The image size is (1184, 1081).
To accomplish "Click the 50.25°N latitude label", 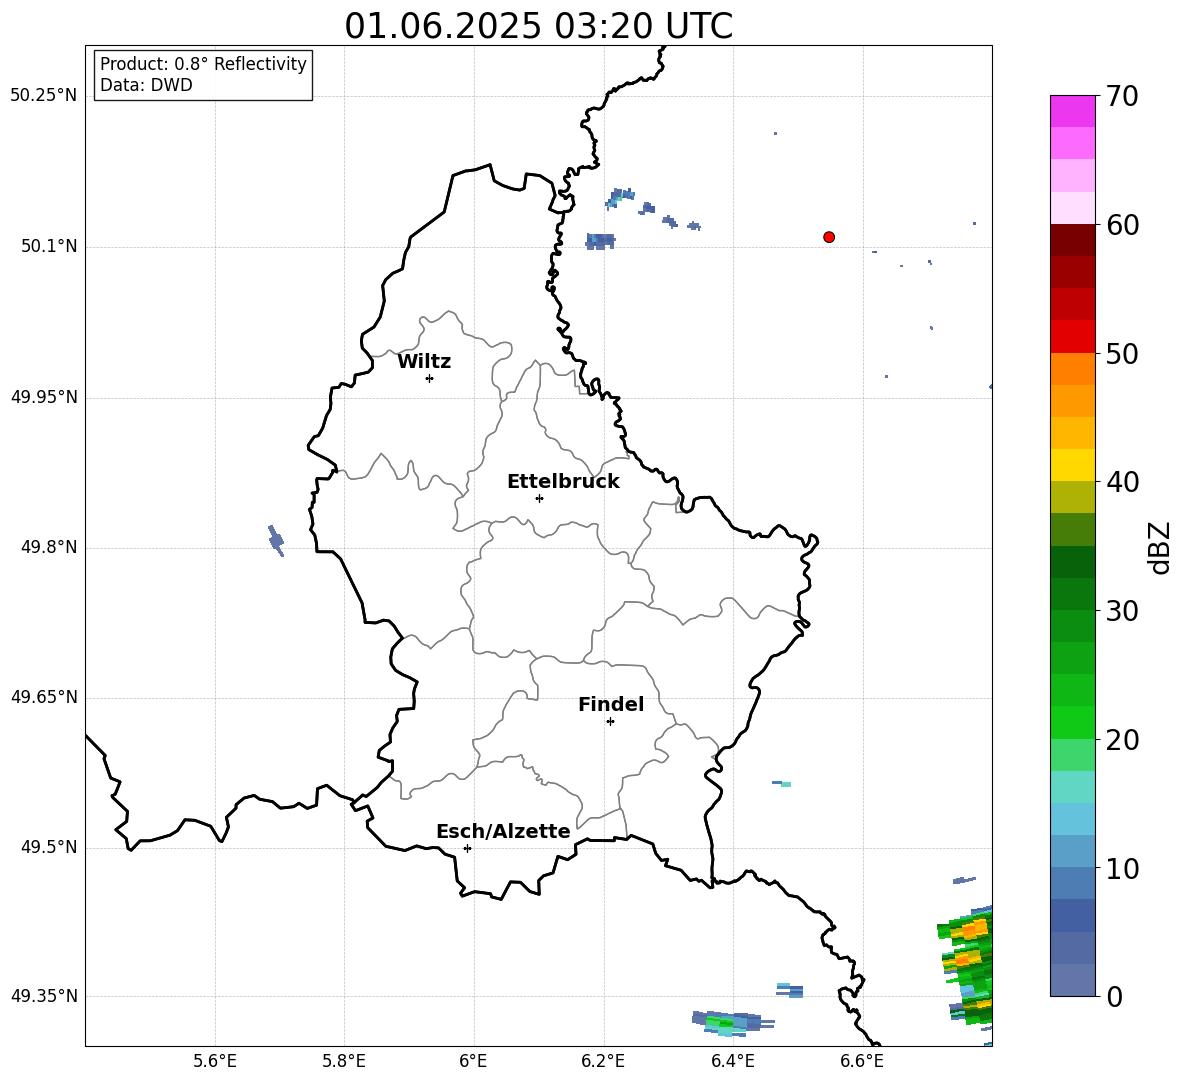I will tap(44, 96).
